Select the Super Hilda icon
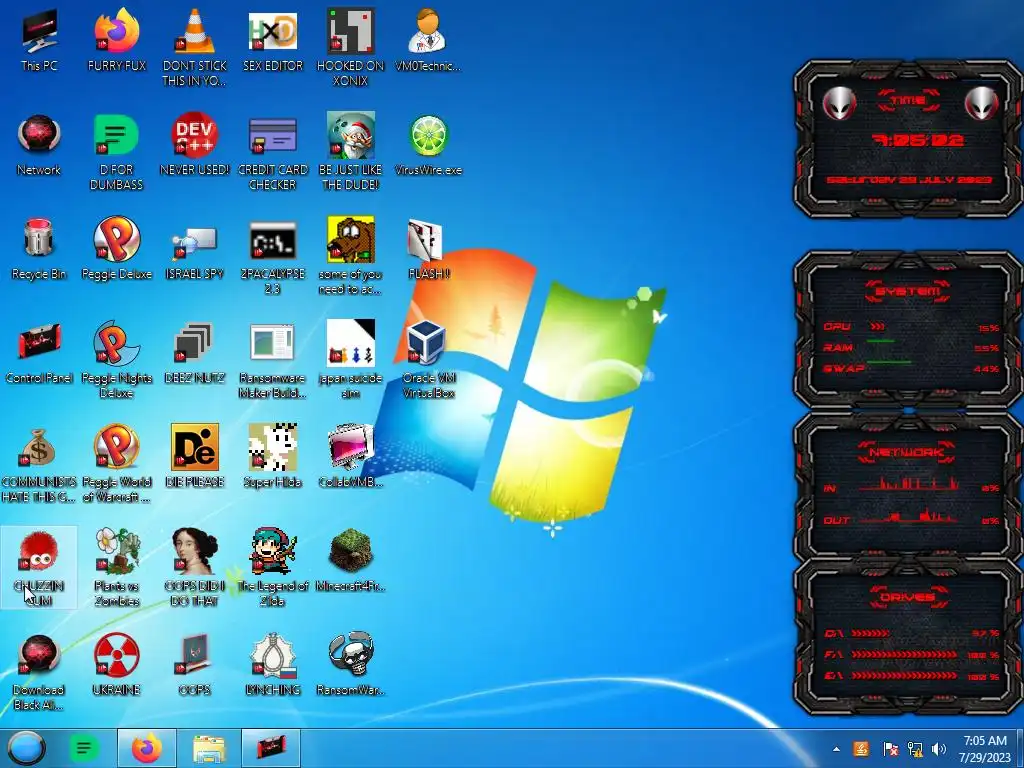 click(272, 447)
